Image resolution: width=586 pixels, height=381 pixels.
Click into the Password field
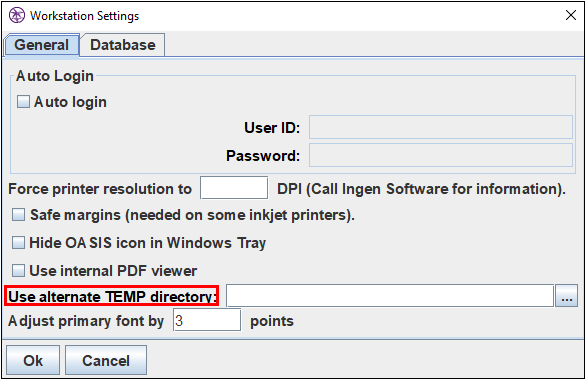click(x=441, y=155)
